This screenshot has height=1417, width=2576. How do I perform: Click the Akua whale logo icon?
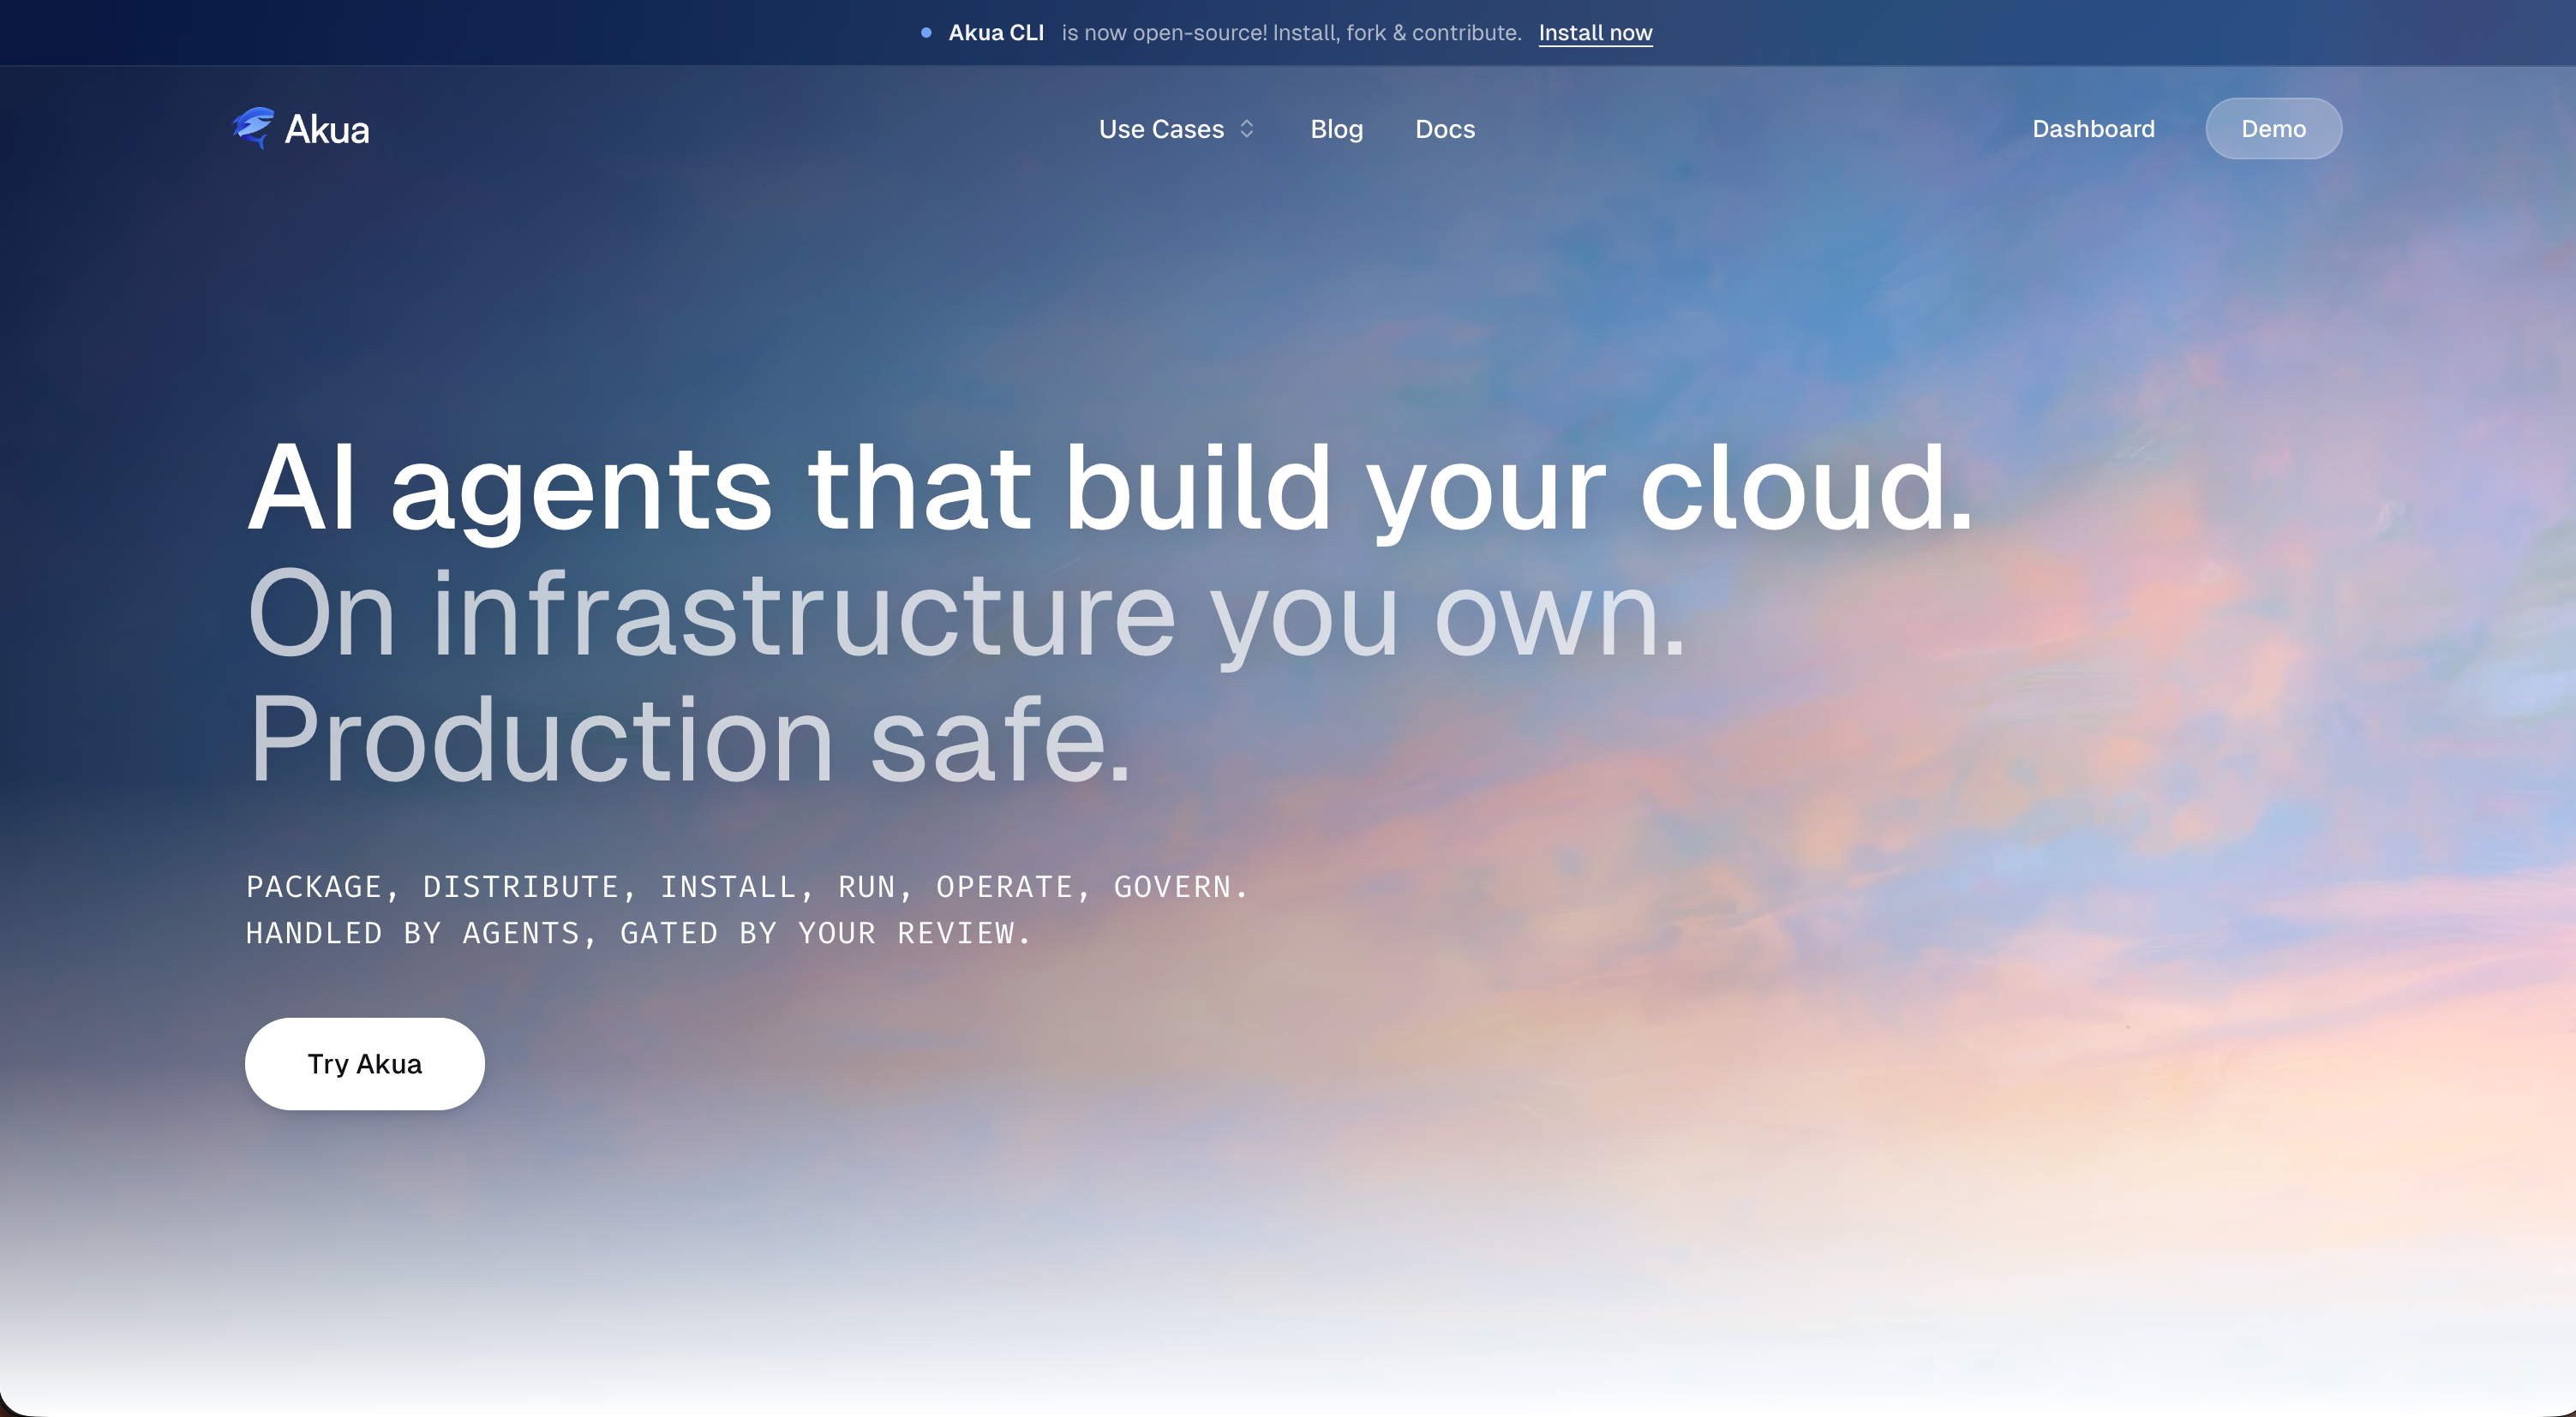click(253, 128)
